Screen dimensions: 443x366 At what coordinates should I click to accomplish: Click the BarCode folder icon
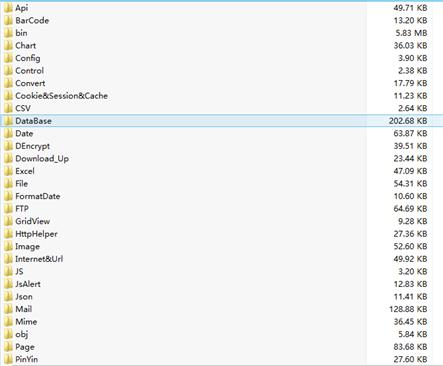[8, 21]
